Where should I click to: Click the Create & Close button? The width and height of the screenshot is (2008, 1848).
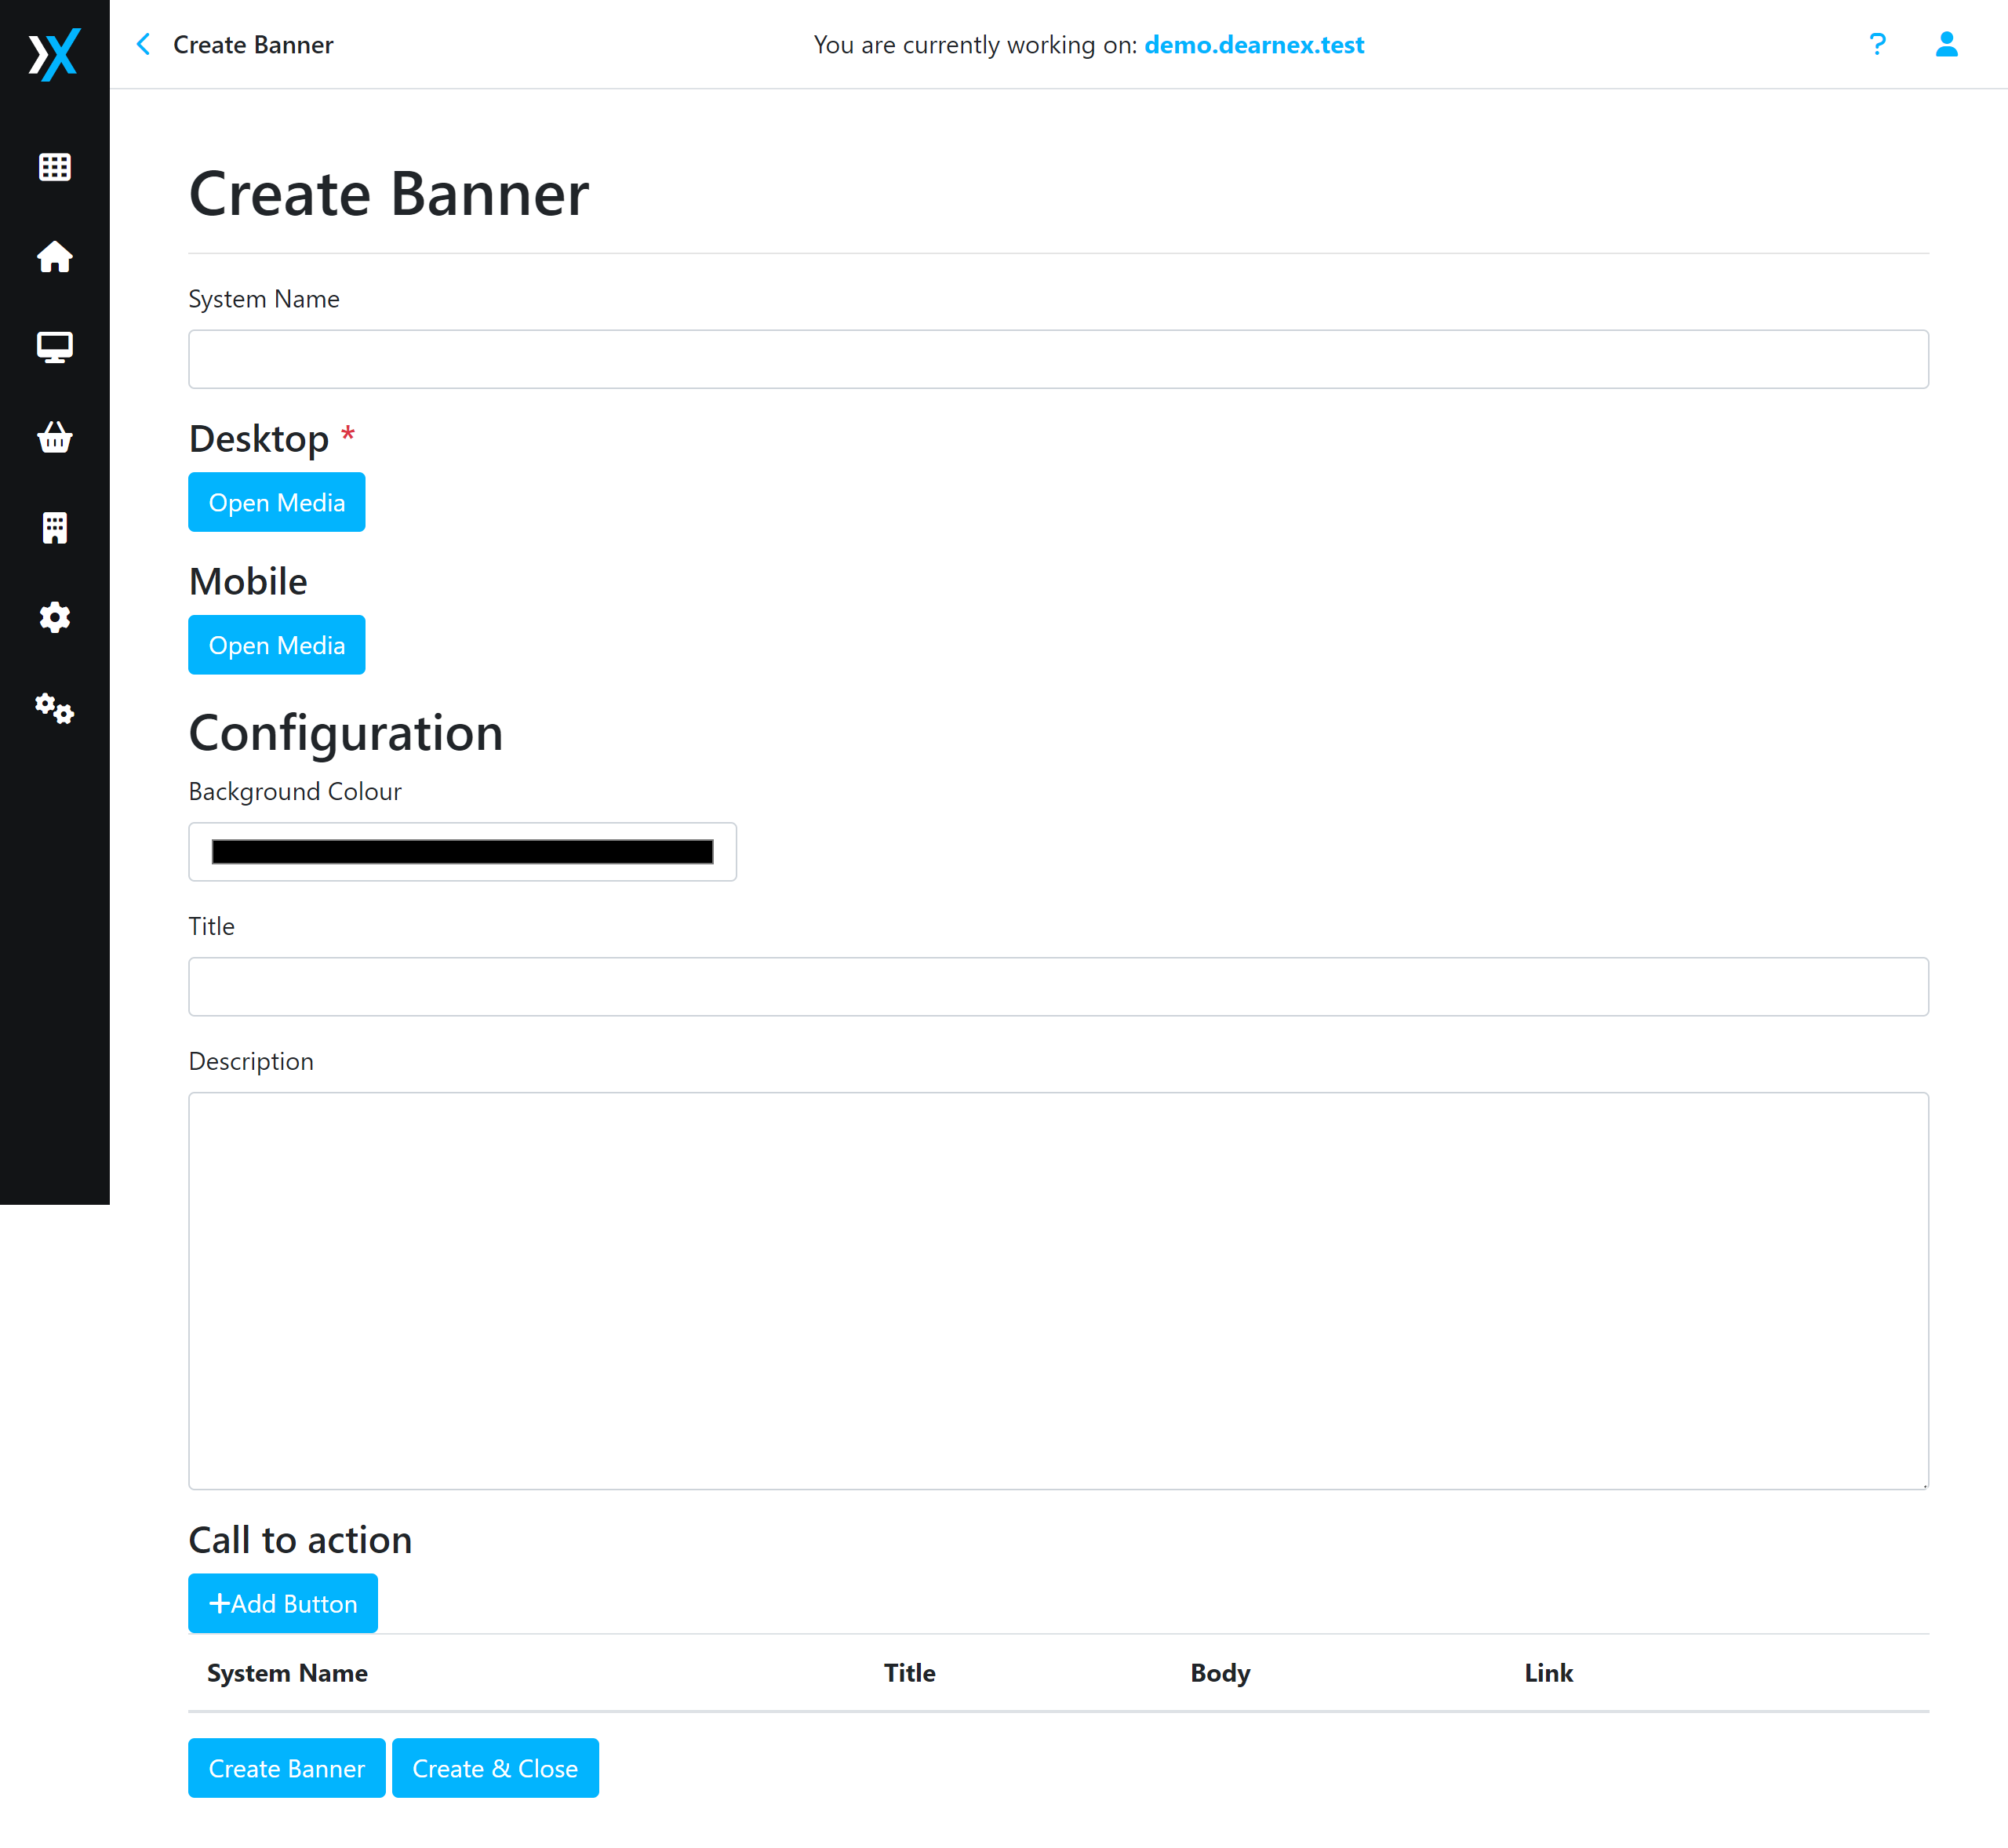495,1768
